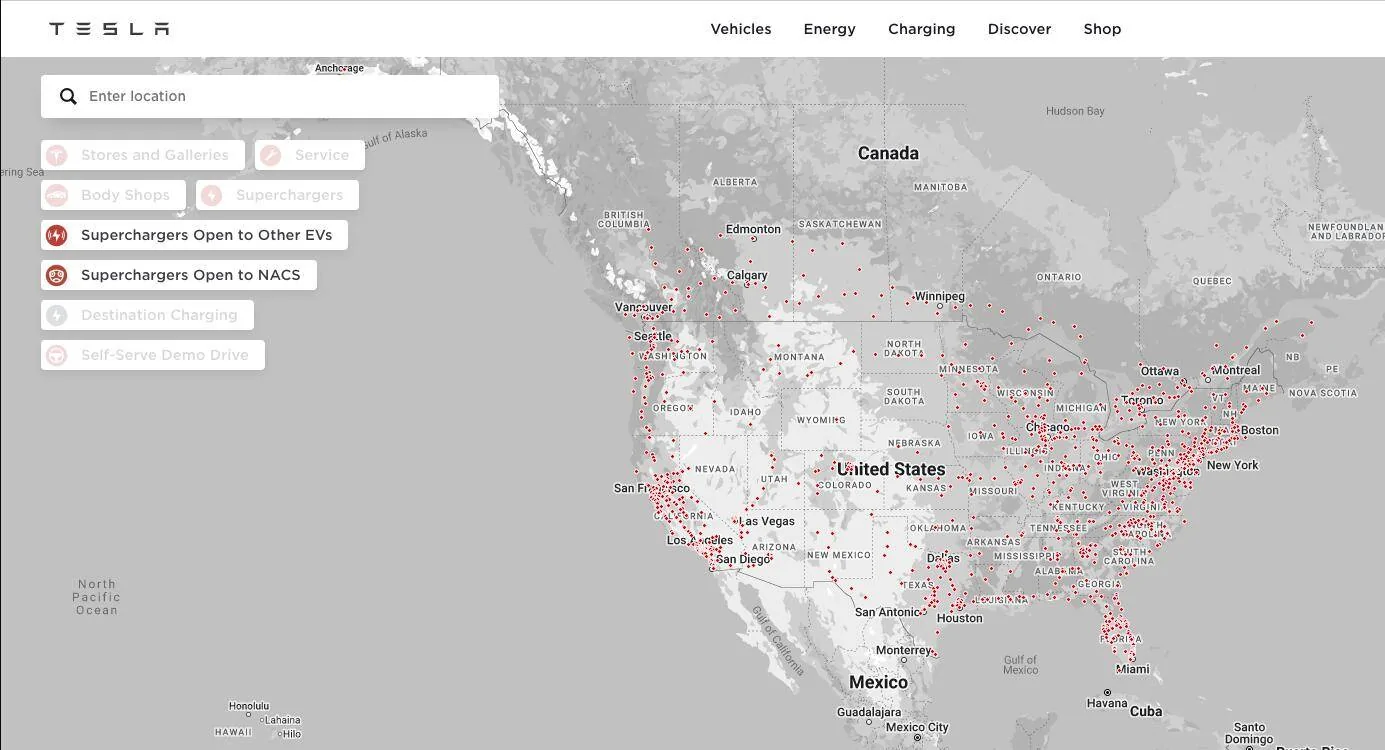
Task: Click the Stores and Galleries filter icon
Action: click(57, 155)
